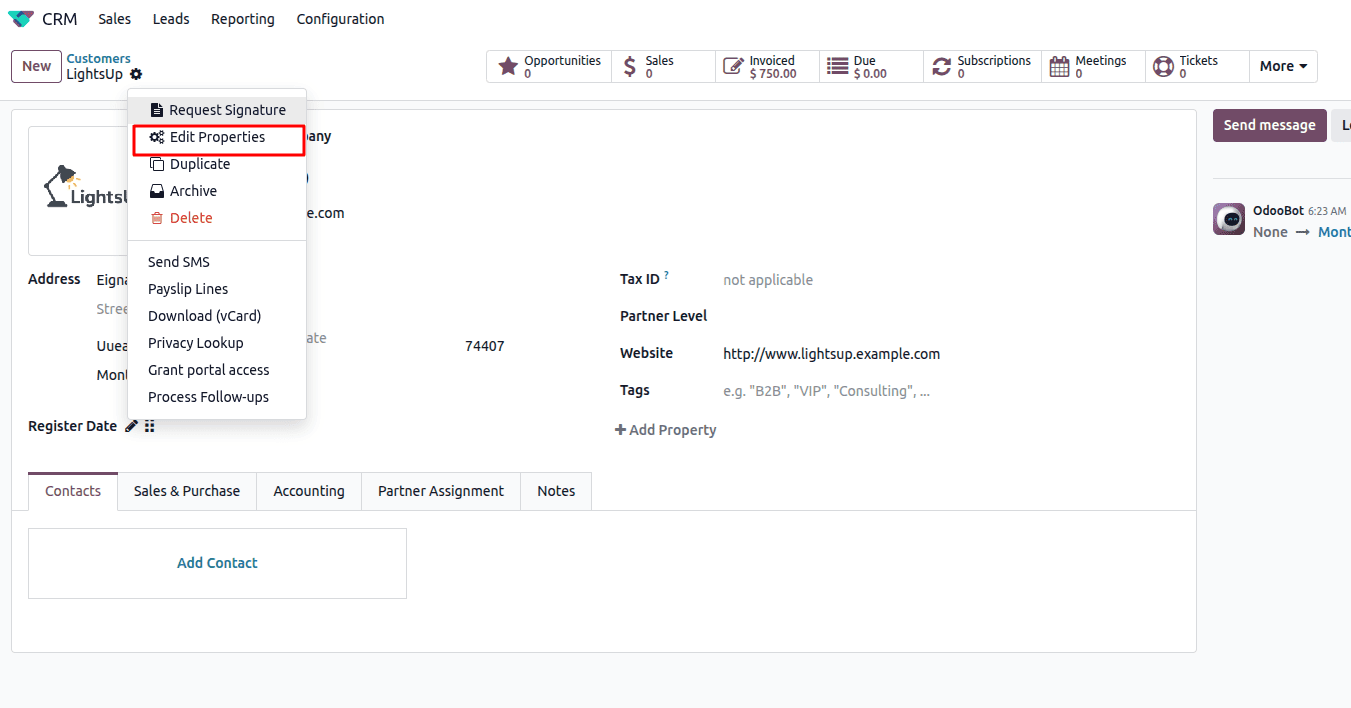Open Invoiced stat with pencil icon
Image resolution: width=1351 pixels, height=708 pixels.
pos(733,67)
